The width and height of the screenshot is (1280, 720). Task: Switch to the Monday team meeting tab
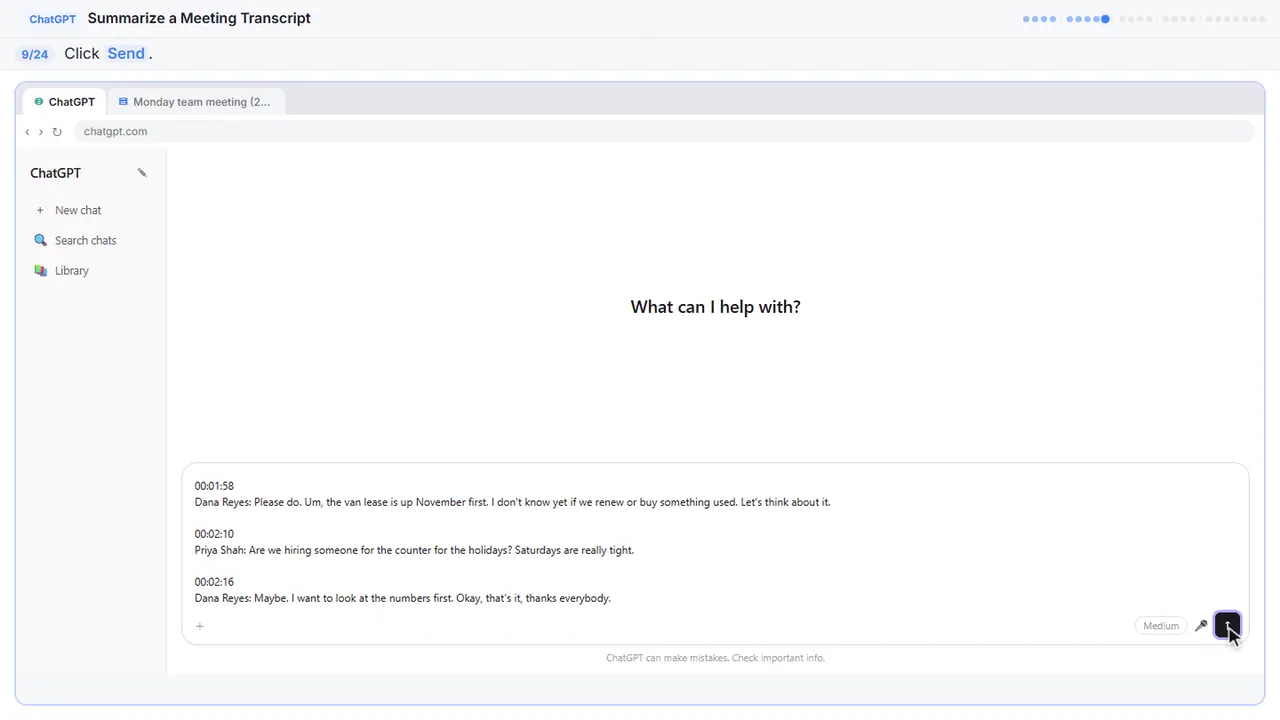tap(194, 102)
